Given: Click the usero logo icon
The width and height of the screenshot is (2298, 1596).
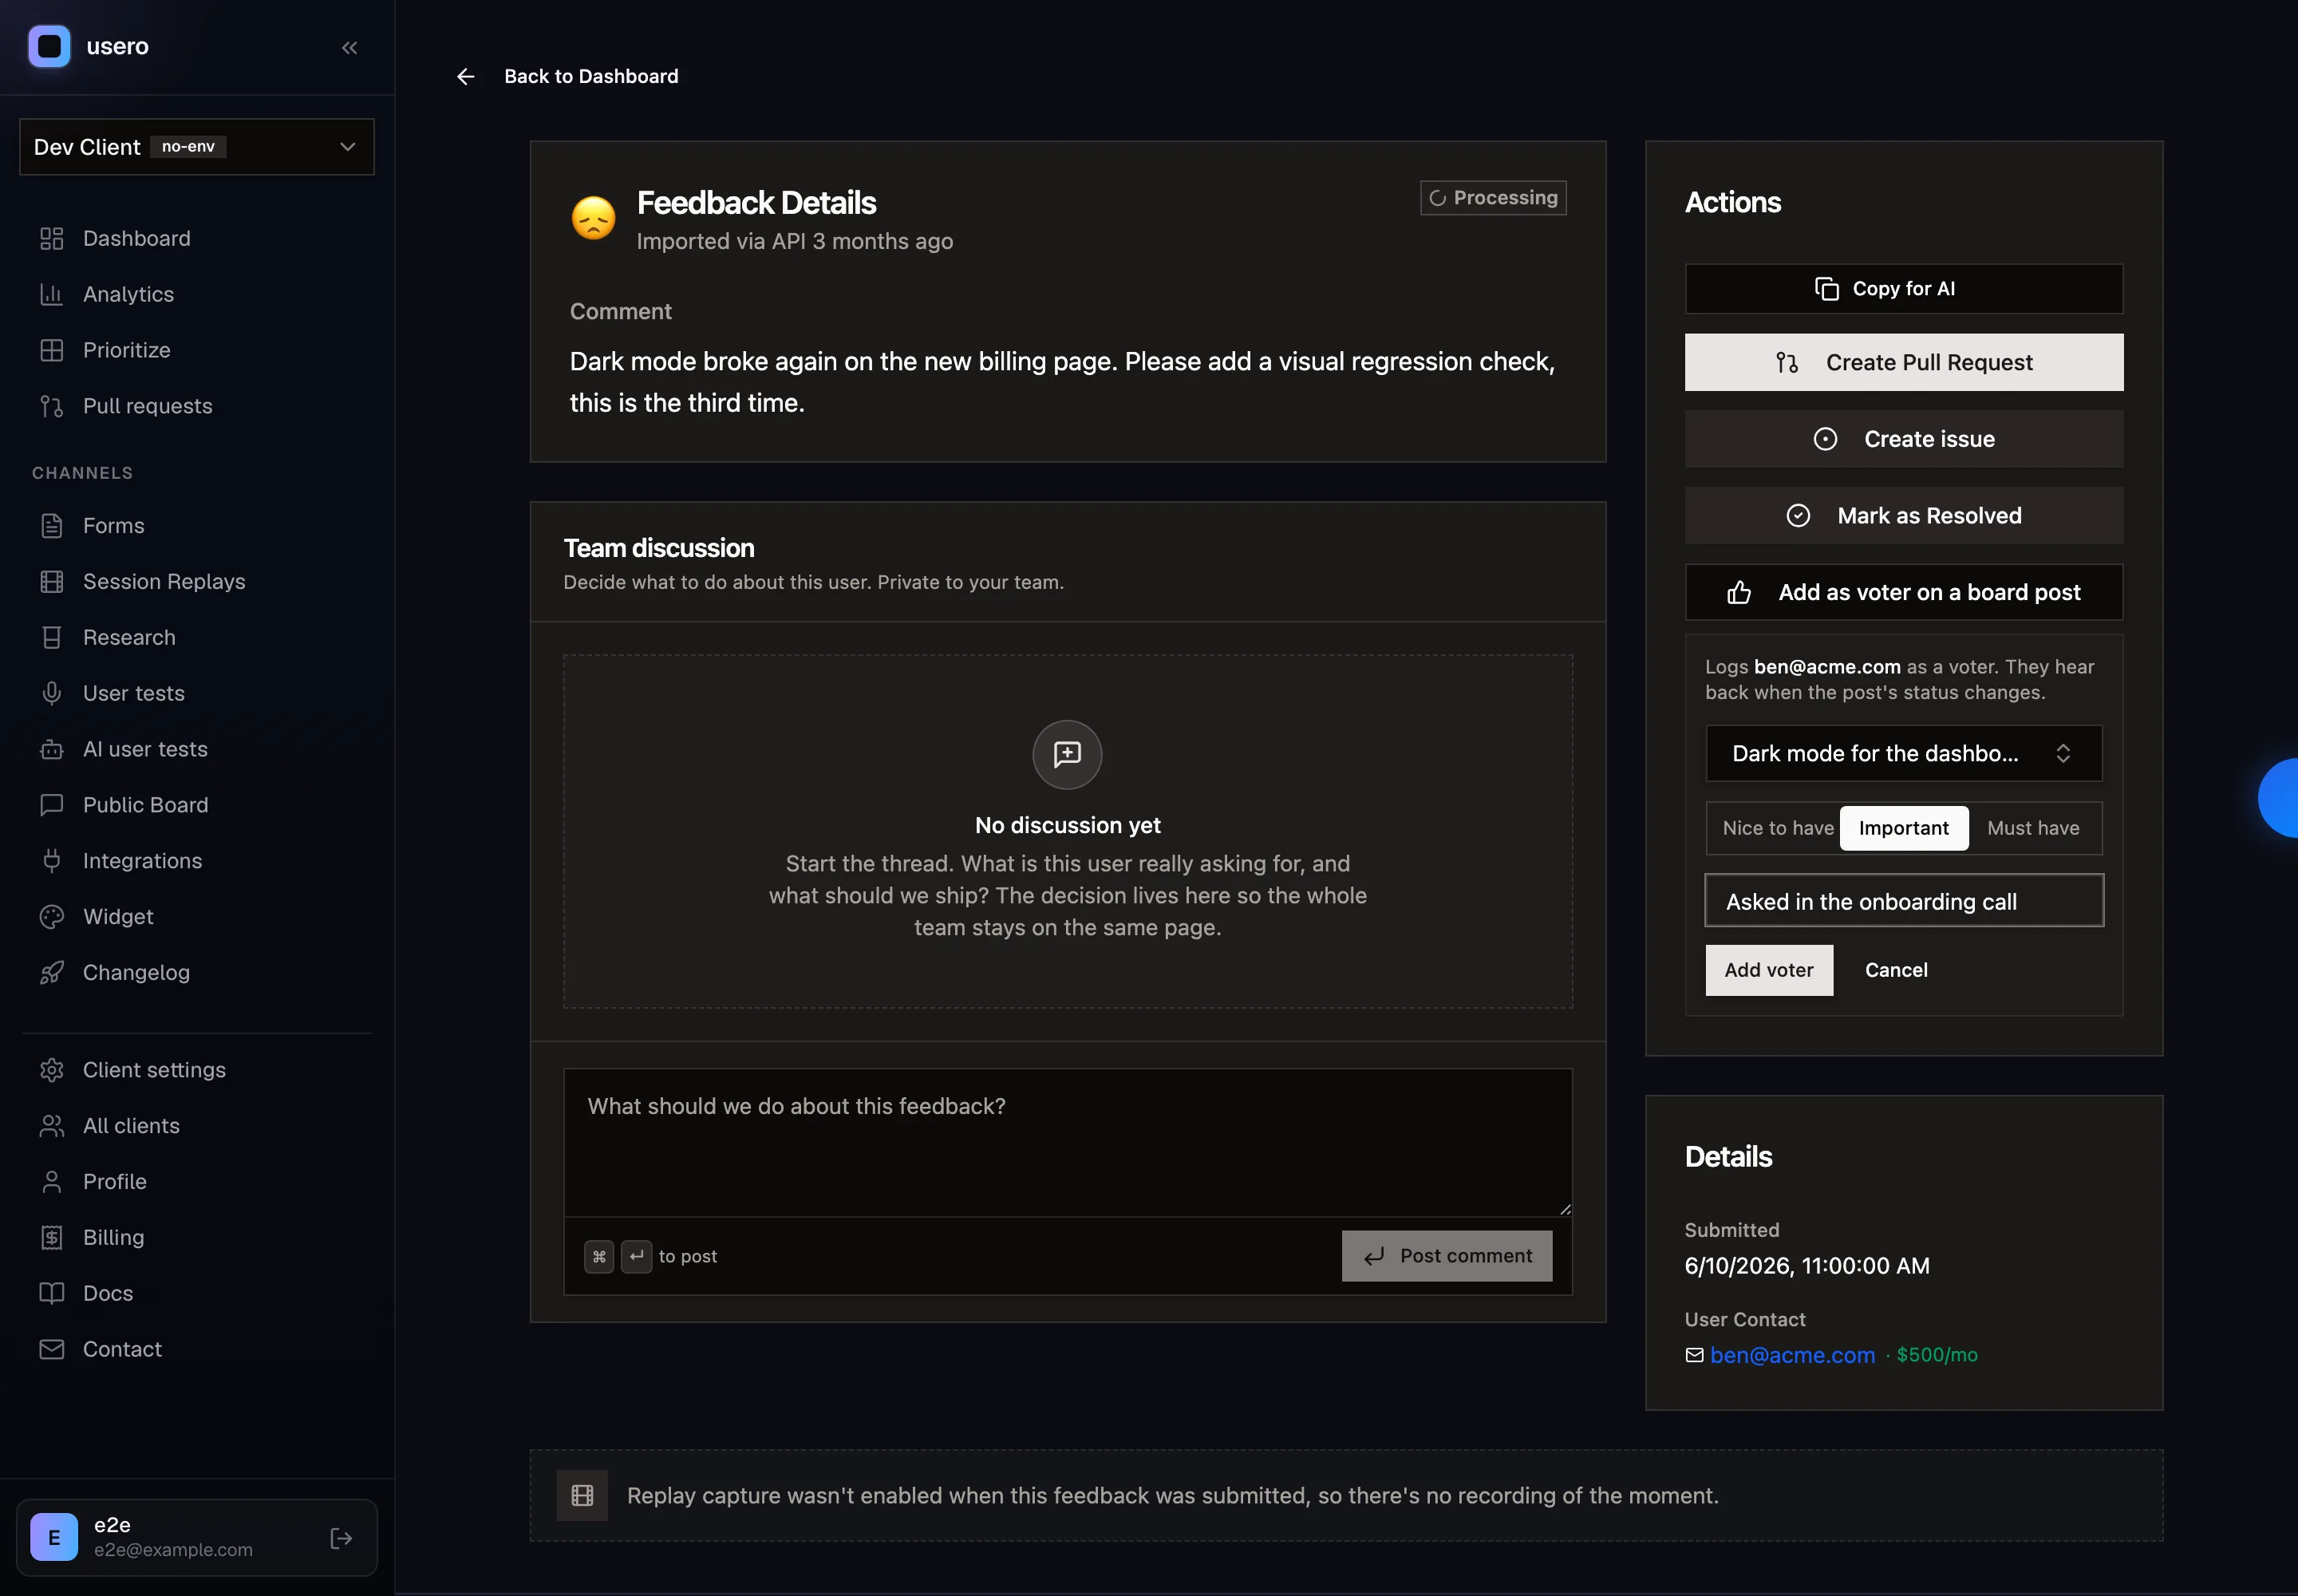Looking at the screenshot, I should 49,46.
